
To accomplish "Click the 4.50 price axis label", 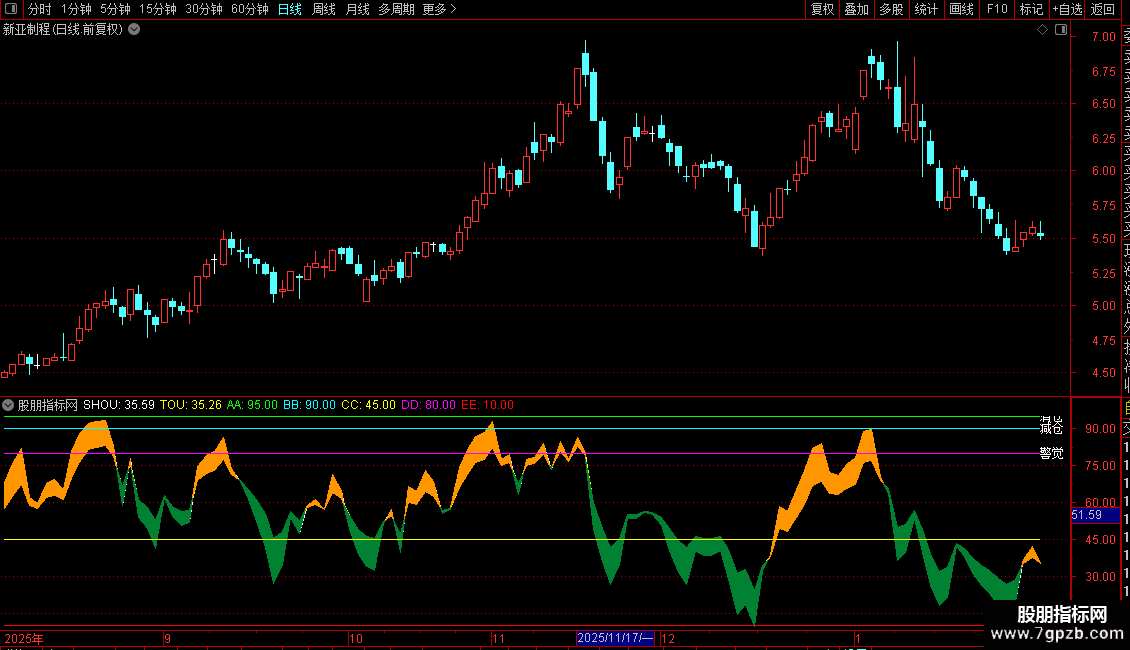I will (1103, 373).
